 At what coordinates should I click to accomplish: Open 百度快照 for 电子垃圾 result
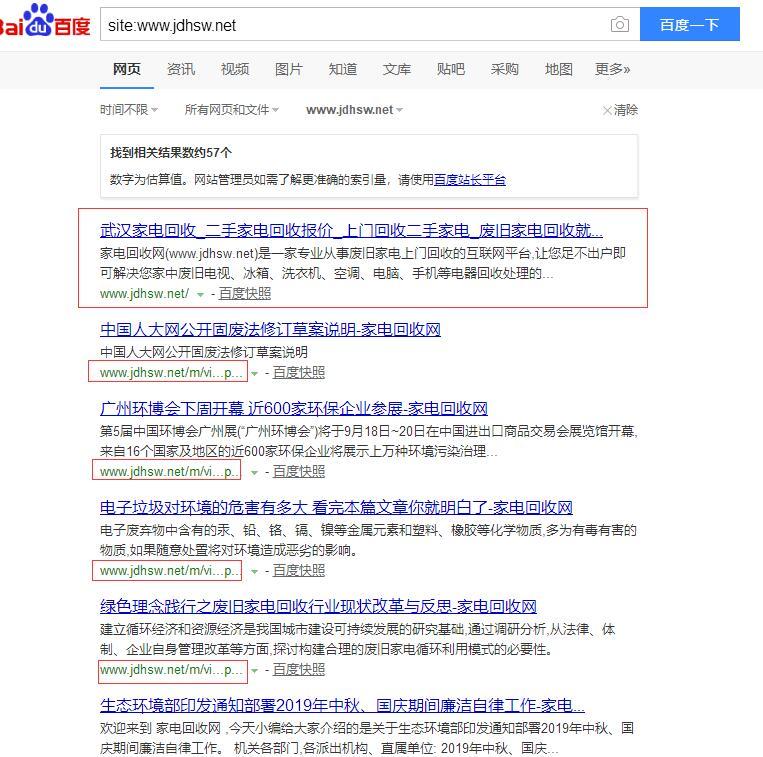click(x=299, y=571)
